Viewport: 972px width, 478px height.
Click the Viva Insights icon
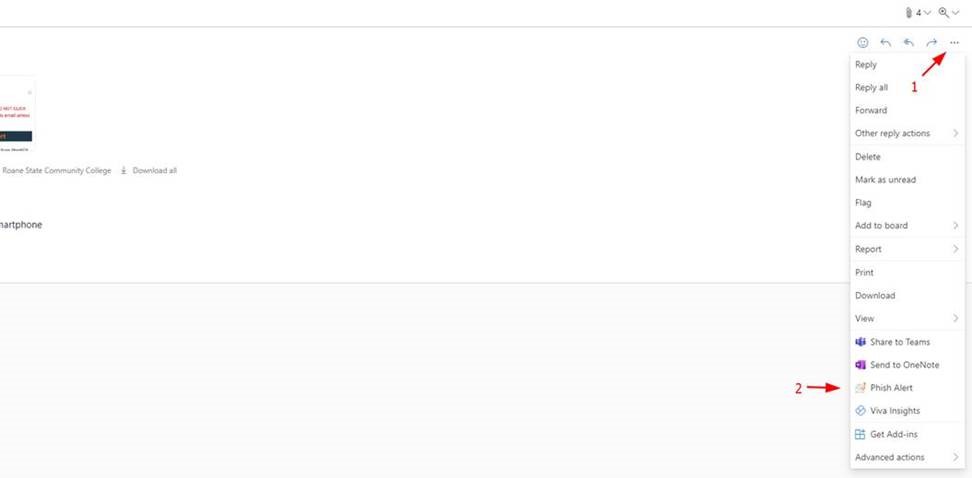(x=860, y=411)
